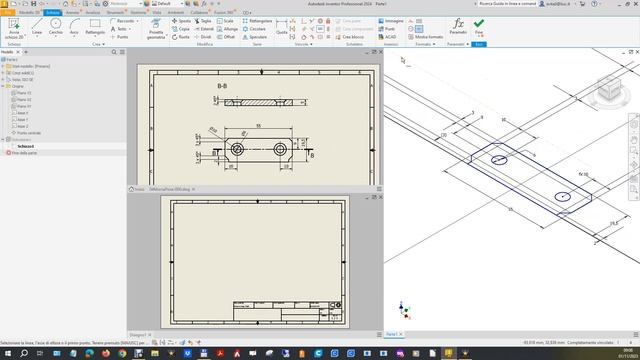Image resolution: width=640 pixels, height=360 pixels.
Task: Click Home icon in quick access toolbar
Action: pos(65,4)
